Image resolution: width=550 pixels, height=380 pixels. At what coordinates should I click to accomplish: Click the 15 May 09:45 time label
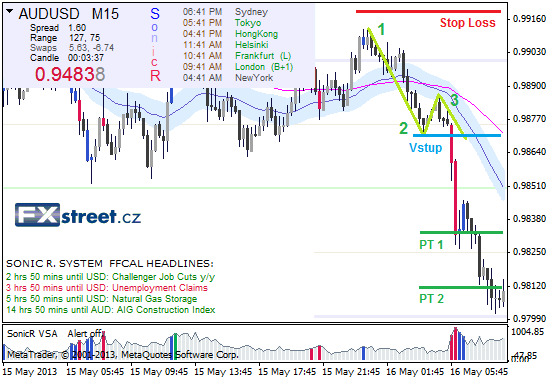click(x=160, y=372)
